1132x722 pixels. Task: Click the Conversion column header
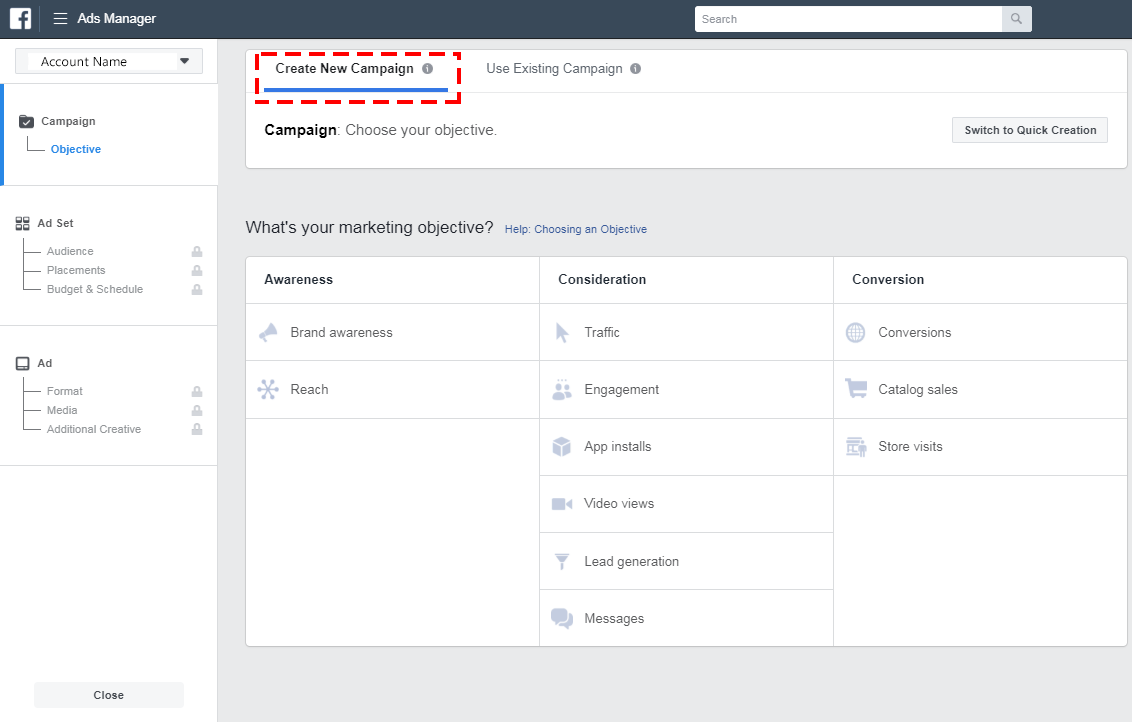click(888, 279)
